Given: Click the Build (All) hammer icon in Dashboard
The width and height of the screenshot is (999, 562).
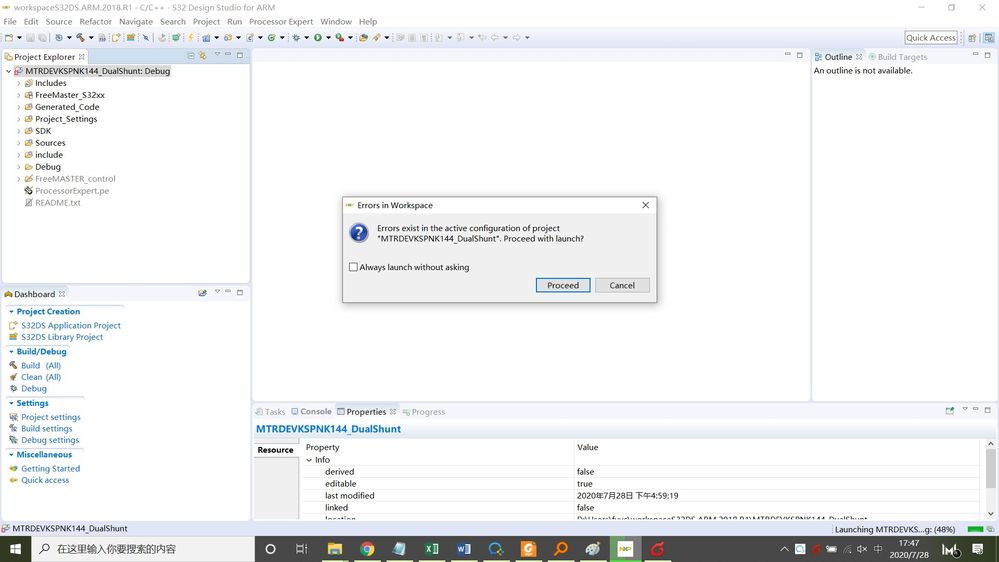Looking at the screenshot, I should 13,365.
